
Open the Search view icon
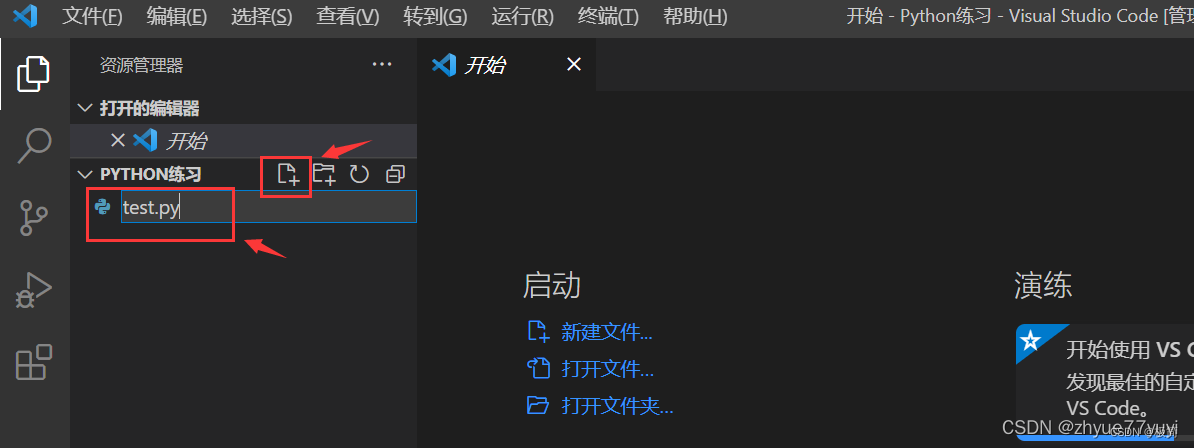pos(34,146)
